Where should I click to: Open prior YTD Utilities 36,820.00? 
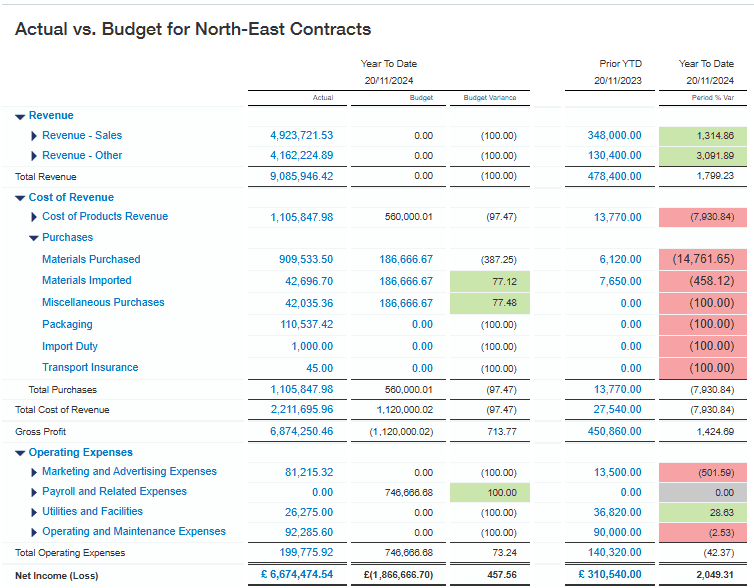click(617, 513)
